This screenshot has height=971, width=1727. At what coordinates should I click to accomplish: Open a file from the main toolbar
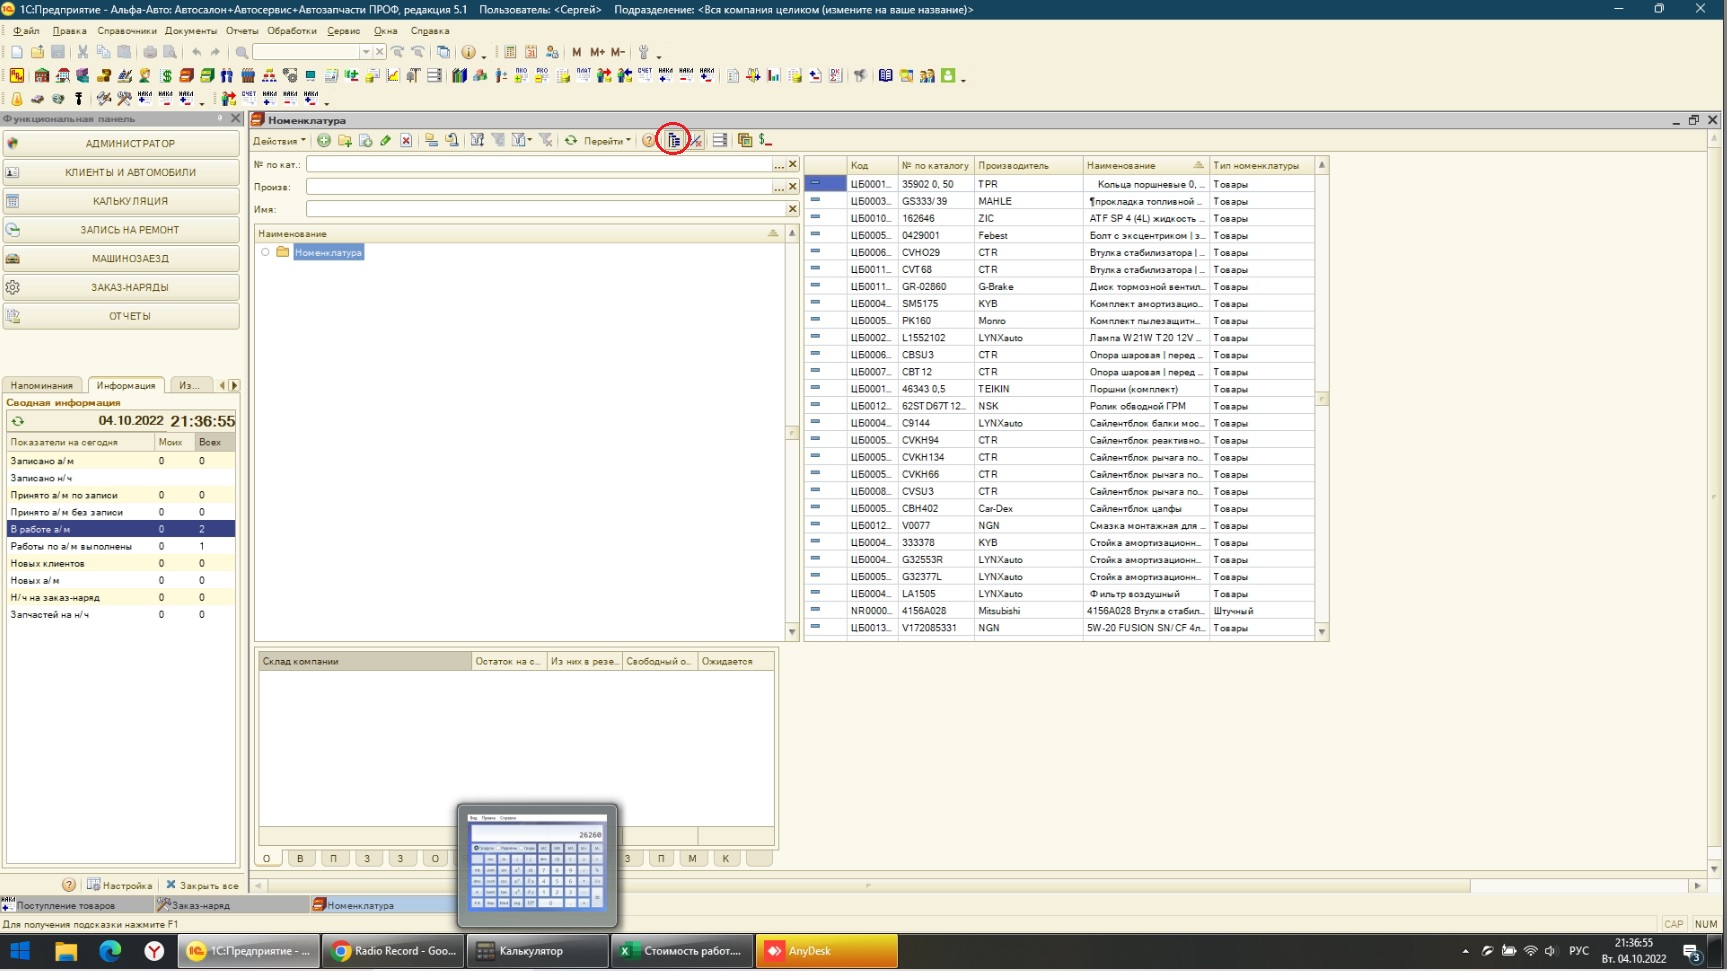pyautogui.click(x=37, y=52)
